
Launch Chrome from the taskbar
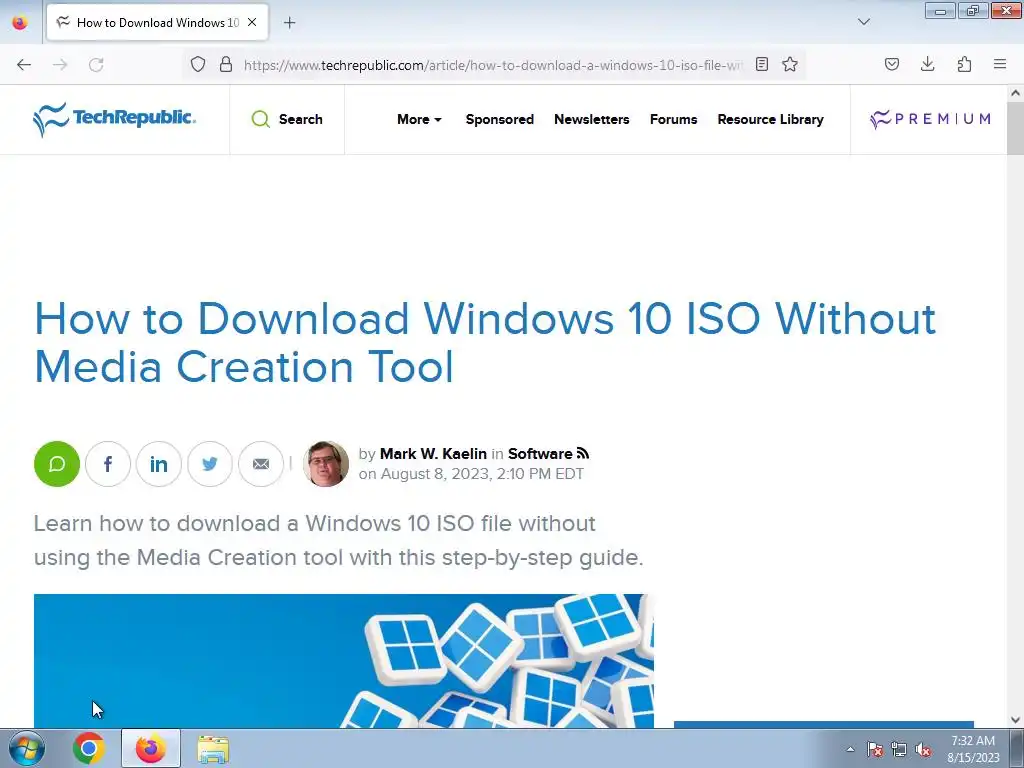point(89,748)
